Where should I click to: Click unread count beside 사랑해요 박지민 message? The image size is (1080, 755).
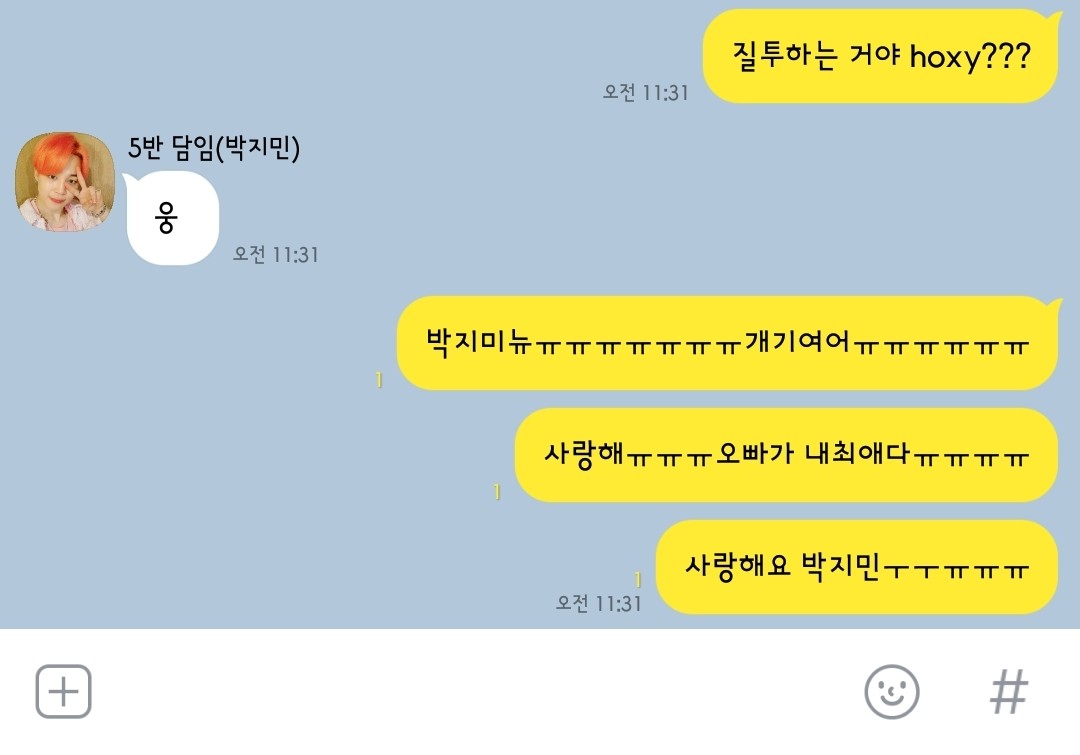638,579
